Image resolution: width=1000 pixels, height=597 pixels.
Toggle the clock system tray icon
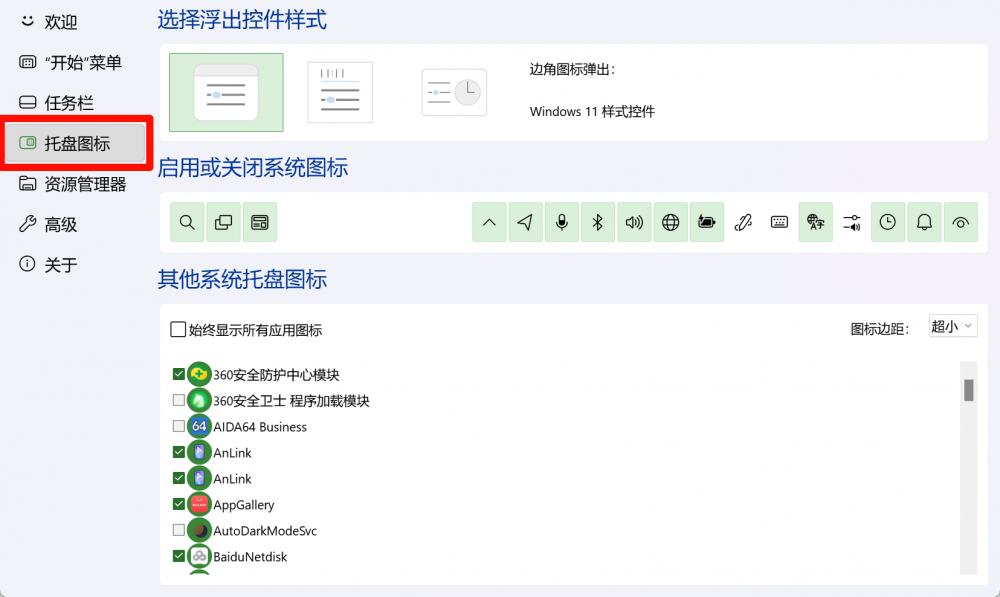888,223
